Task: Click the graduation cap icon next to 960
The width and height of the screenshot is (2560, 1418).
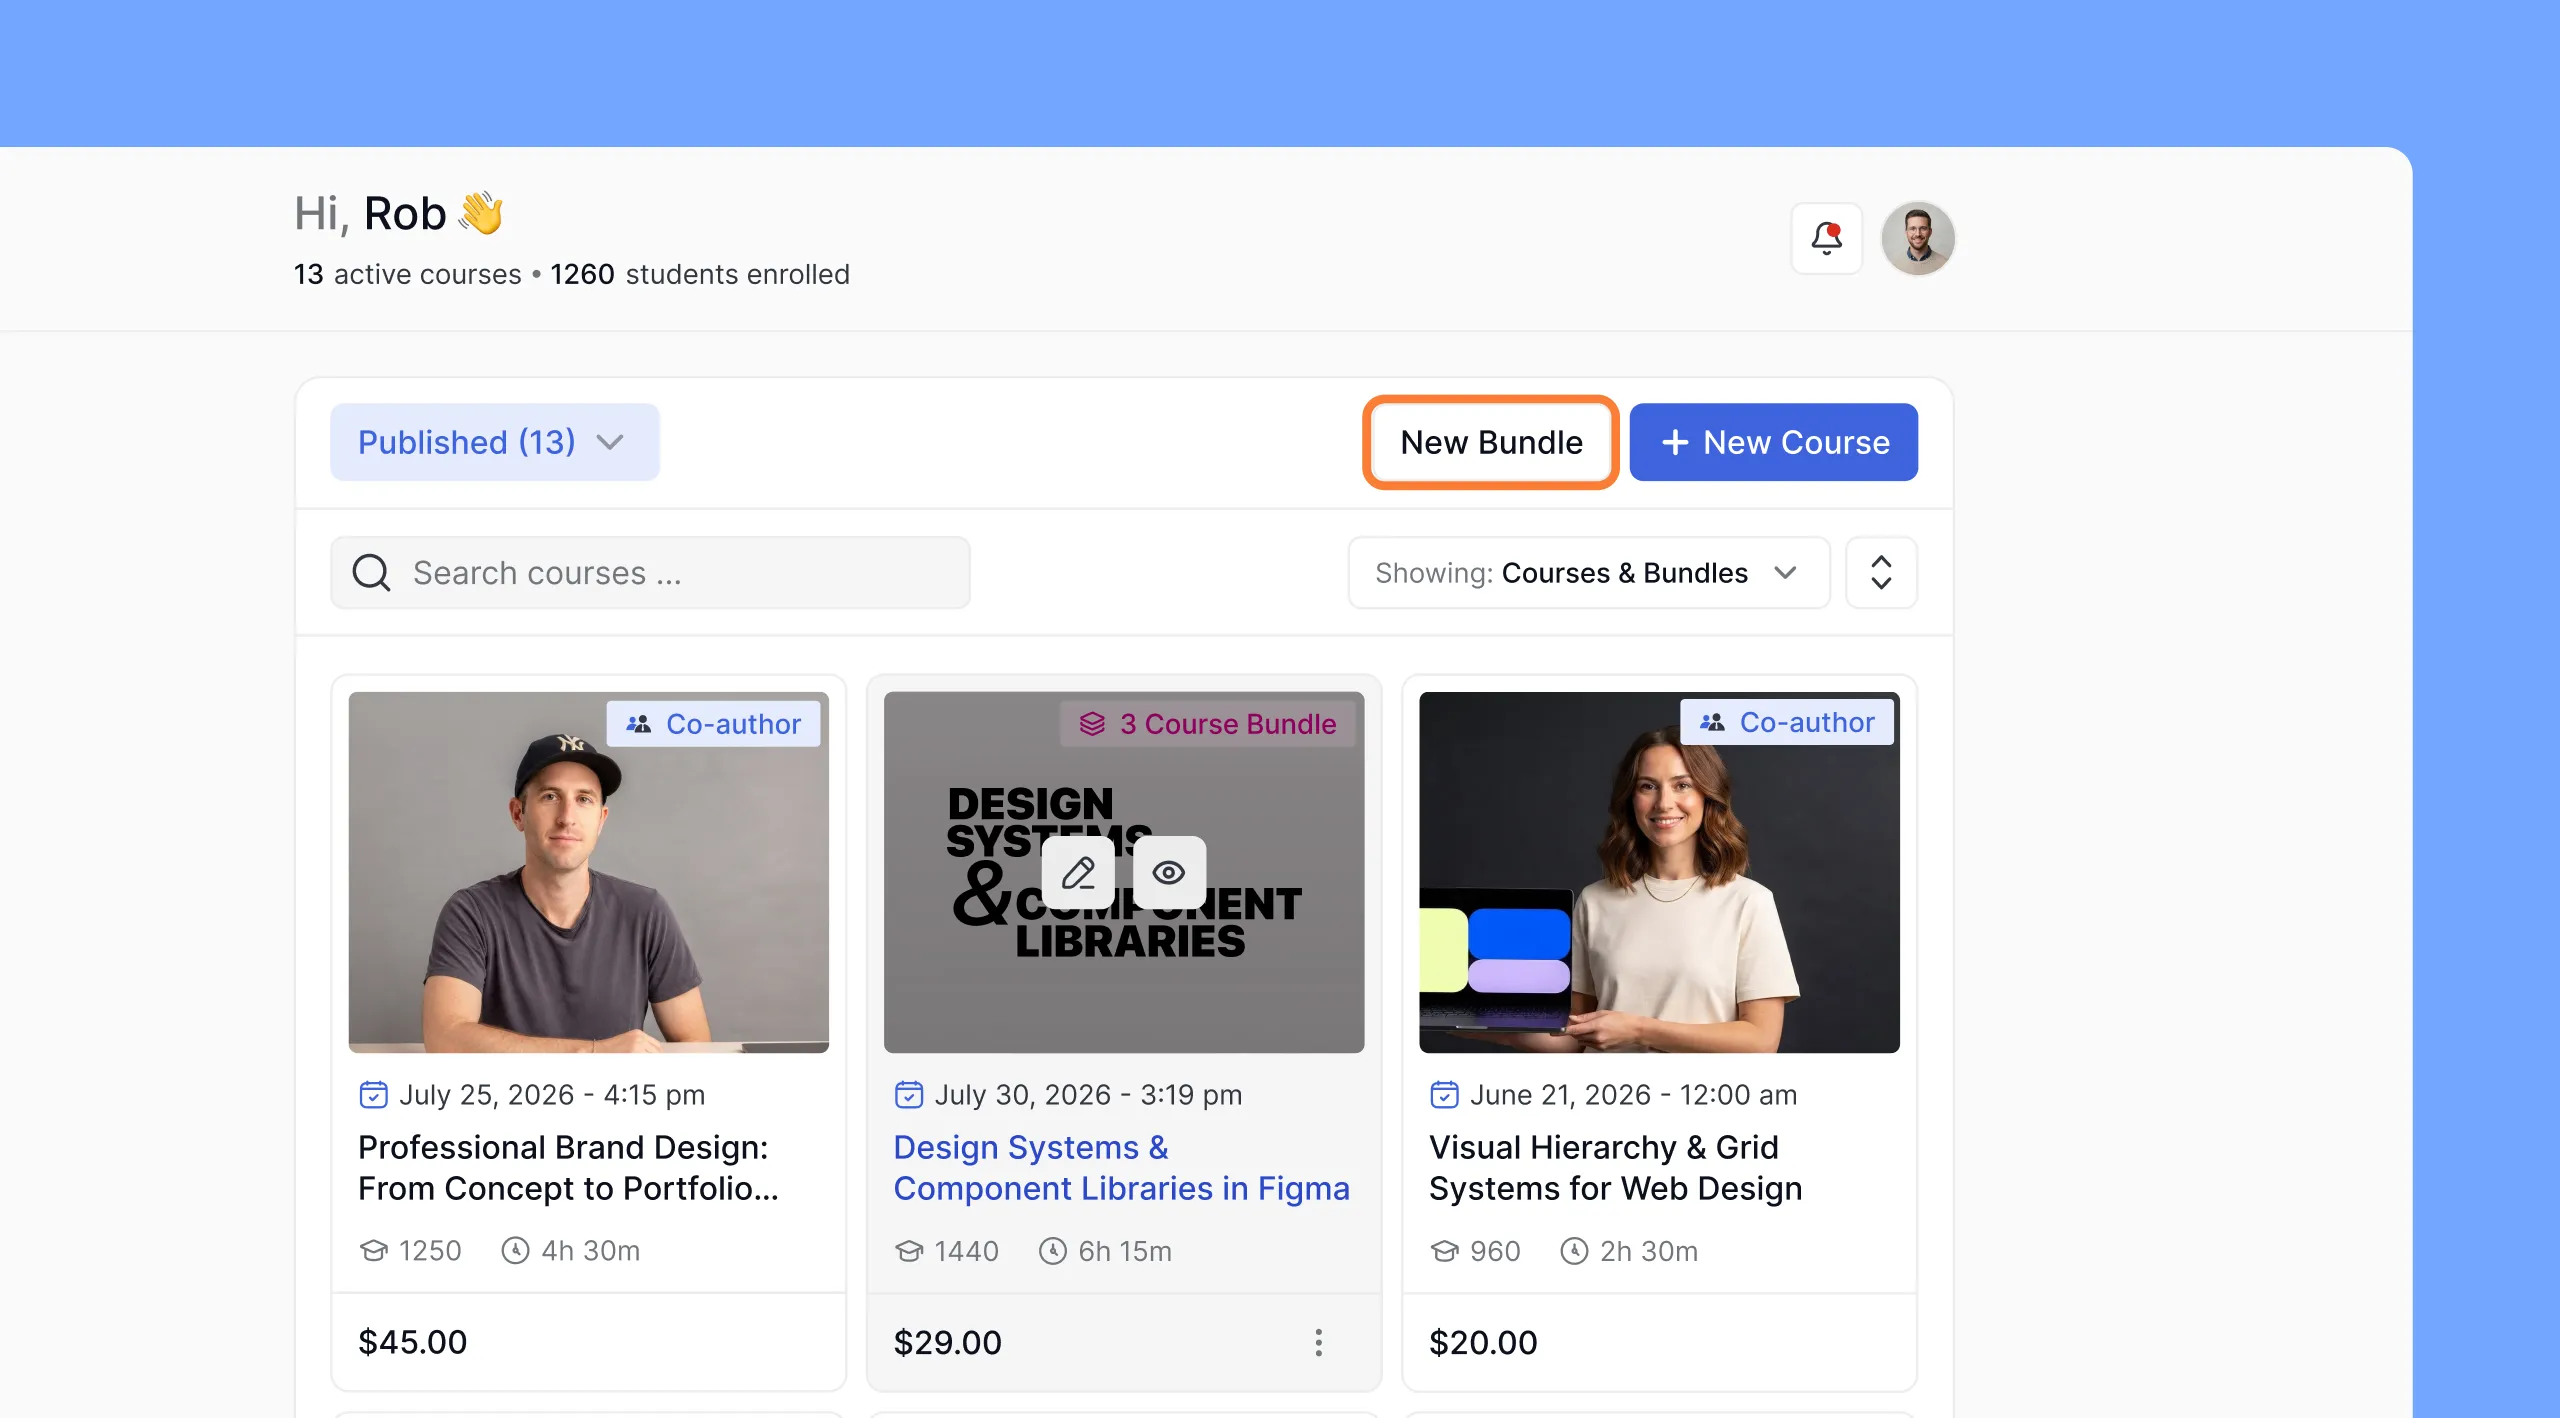Action: 1444,1251
